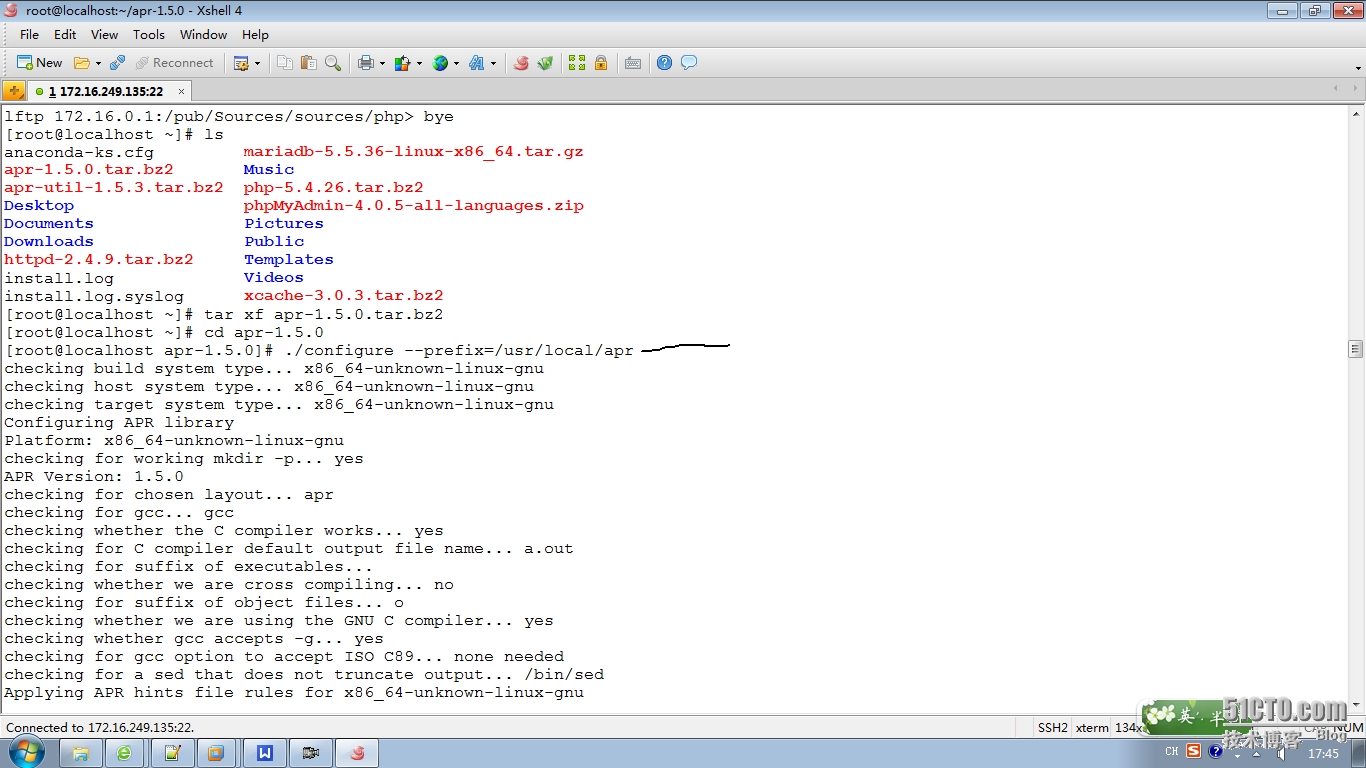The width and height of the screenshot is (1366, 768).
Task: Expand the Font dropdown arrow
Action: (x=493, y=63)
